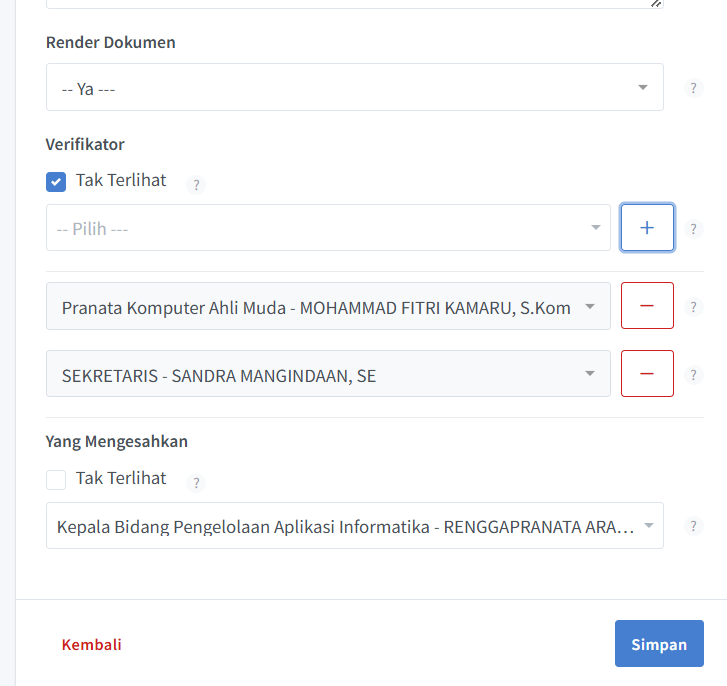This screenshot has width=727, height=686.
Task: Enable Tak Terlihat under Yang Mengesahkan
Action: click(x=57, y=480)
